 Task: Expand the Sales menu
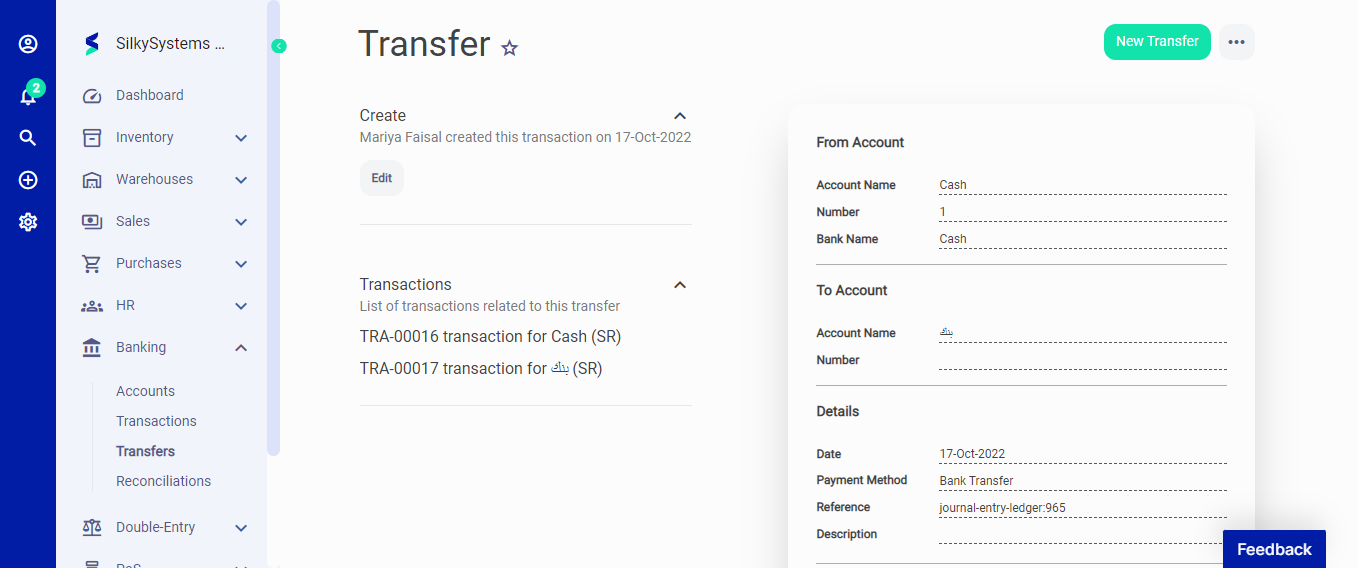coord(241,222)
